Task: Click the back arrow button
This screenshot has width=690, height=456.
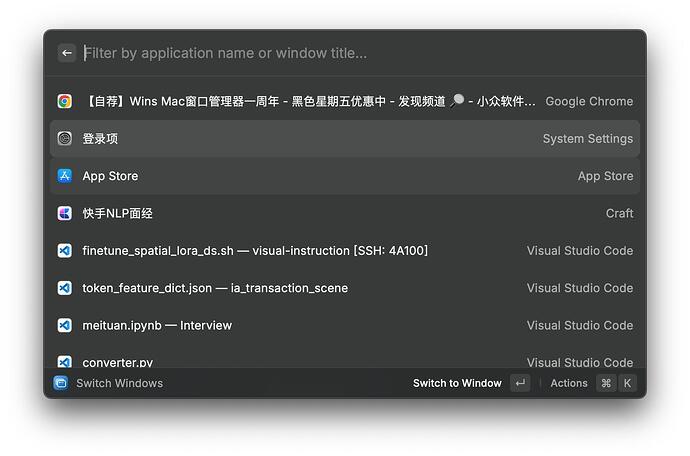Action: tap(67, 53)
